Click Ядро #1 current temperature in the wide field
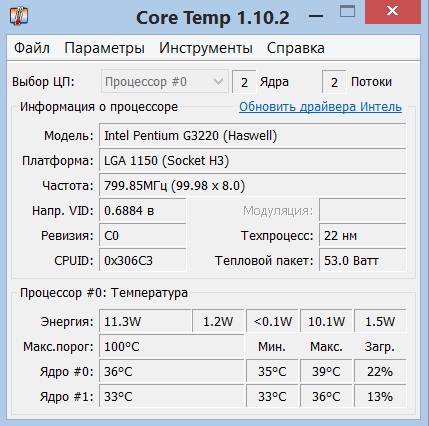Image resolution: width=429 pixels, height=426 pixels. pyautogui.click(x=172, y=396)
